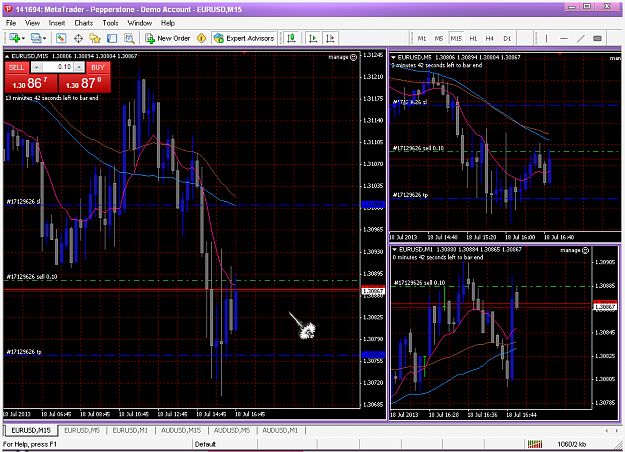Select the vertical line drawing tool
Viewport: 625px width, 452px height.
point(546,39)
